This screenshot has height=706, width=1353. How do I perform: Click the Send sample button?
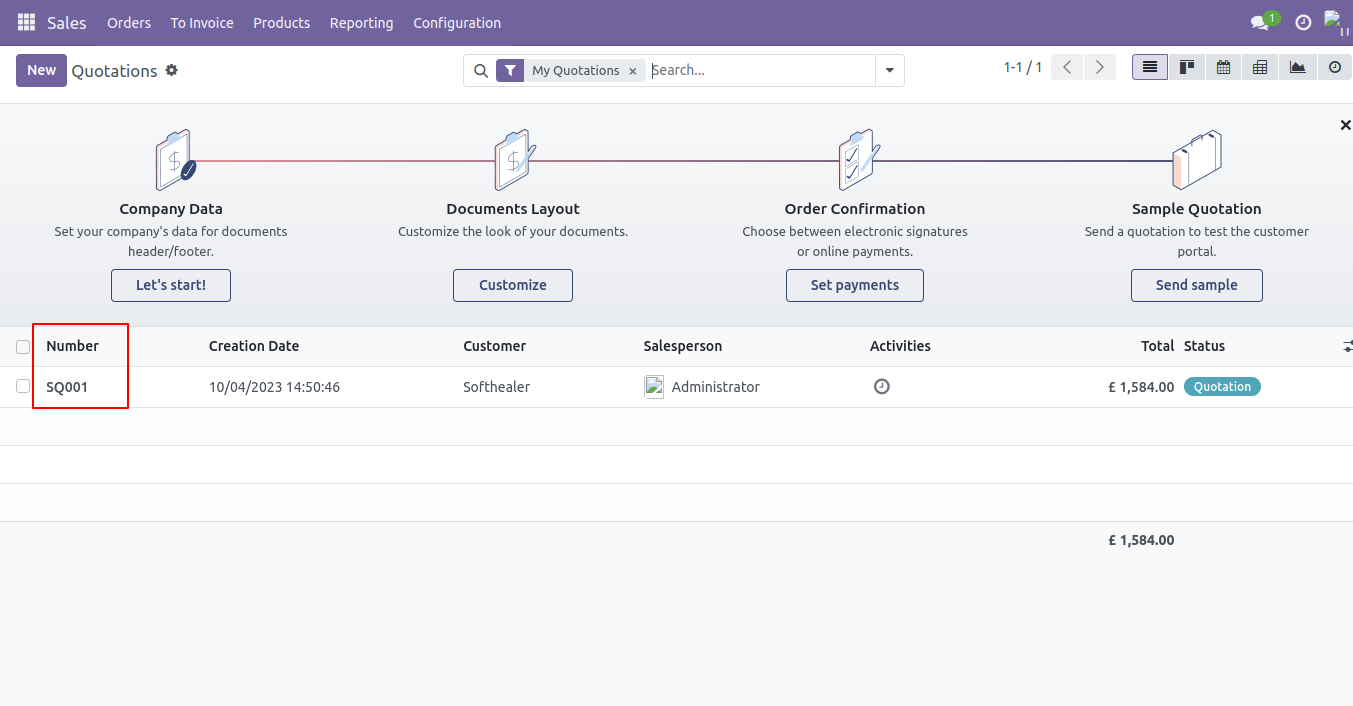click(x=1197, y=285)
